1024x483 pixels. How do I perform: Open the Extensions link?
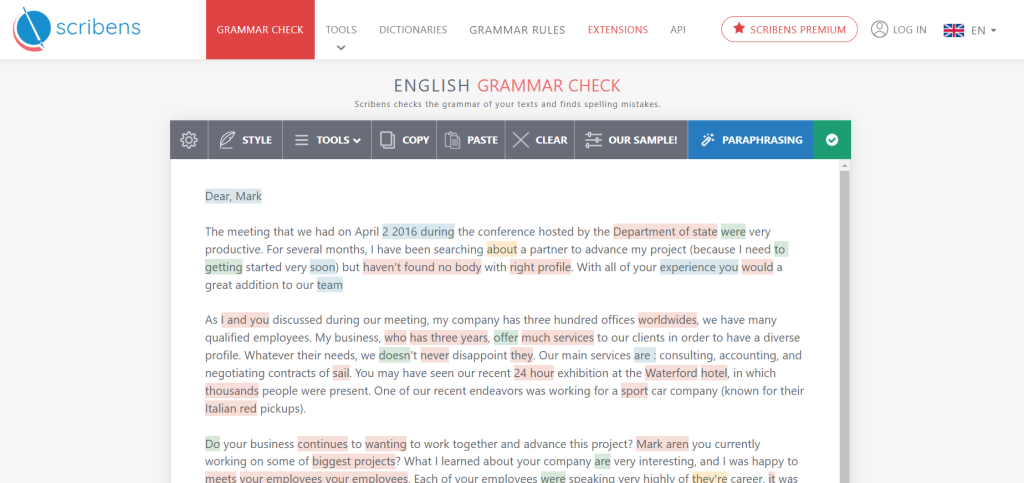(617, 30)
